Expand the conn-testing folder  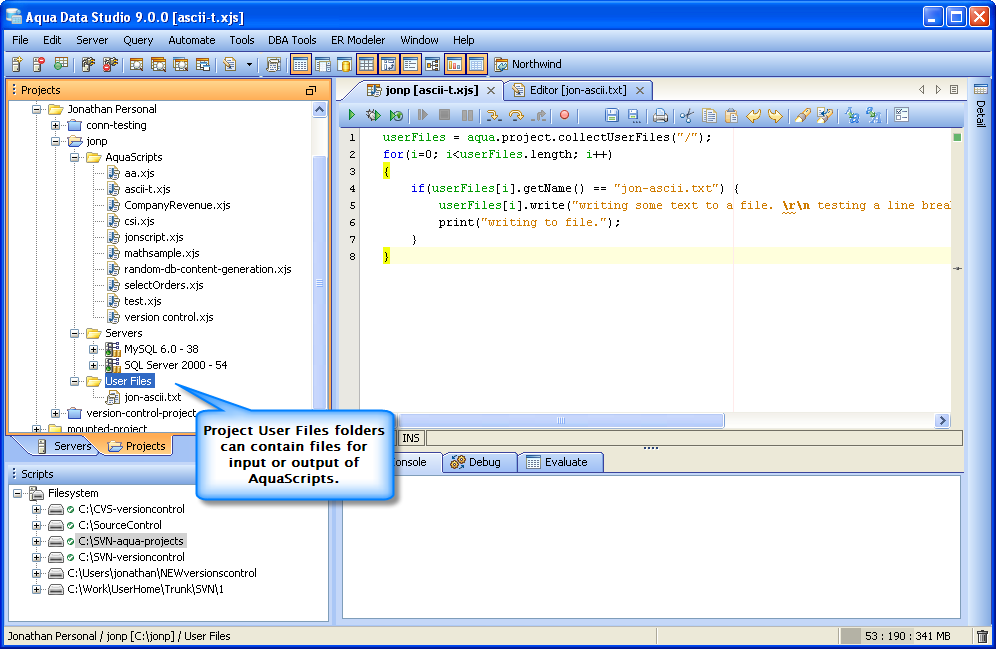pyautogui.click(x=56, y=125)
